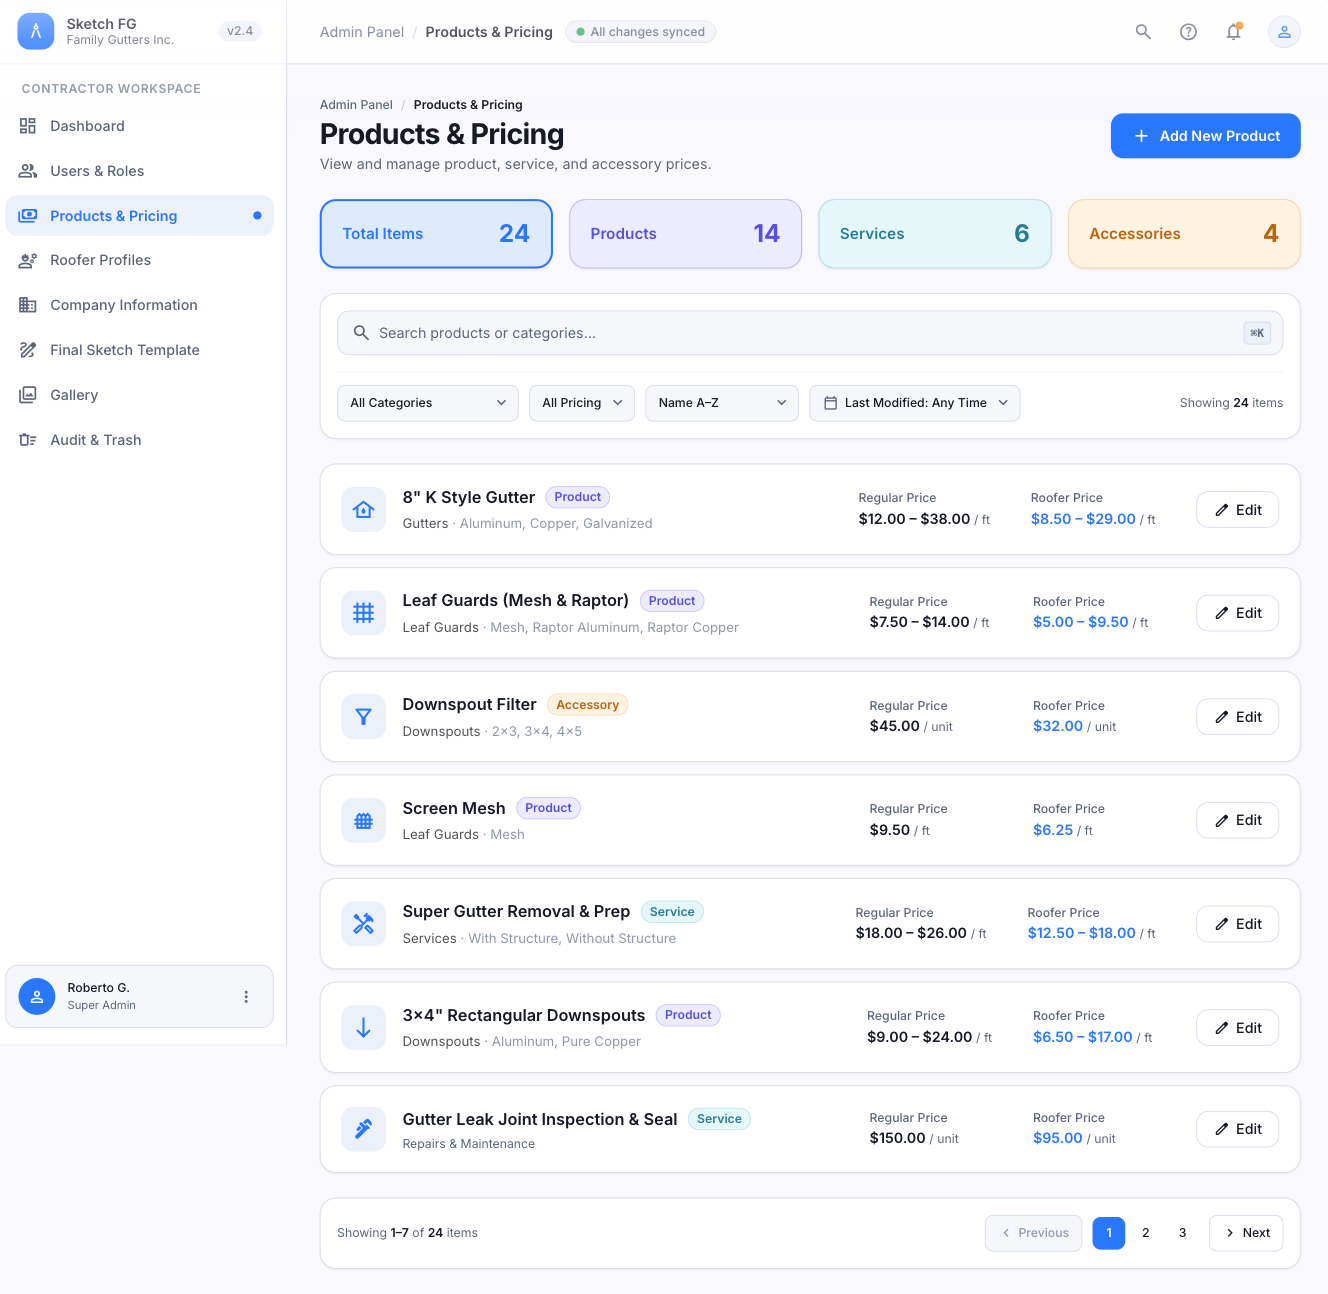Open the help question mark icon
1328x1294 pixels.
pos(1188,32)
